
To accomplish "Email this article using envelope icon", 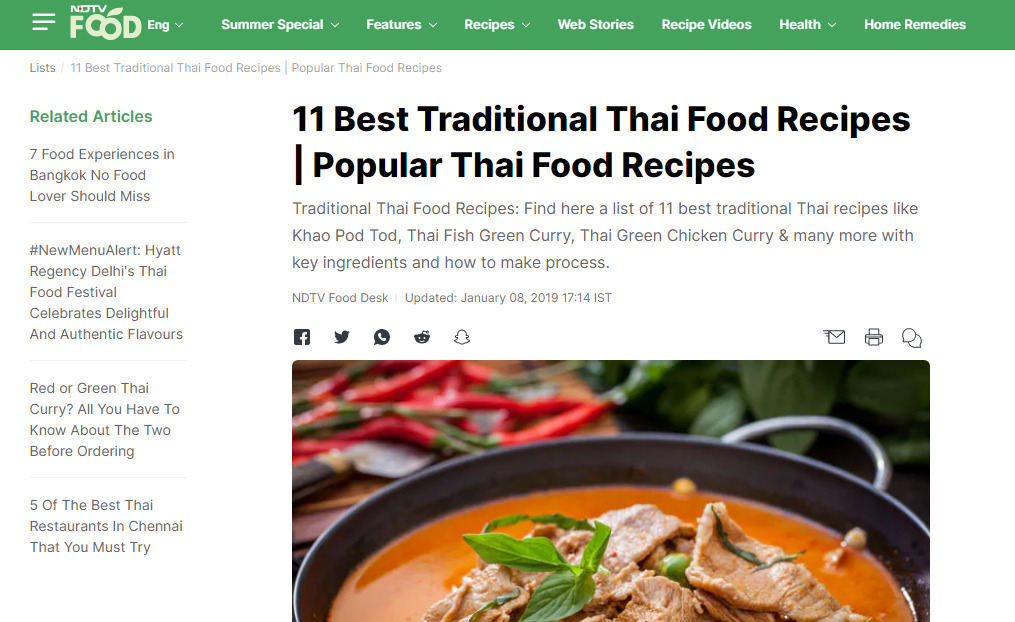I will pyautogui.click(x=834, y=337).
